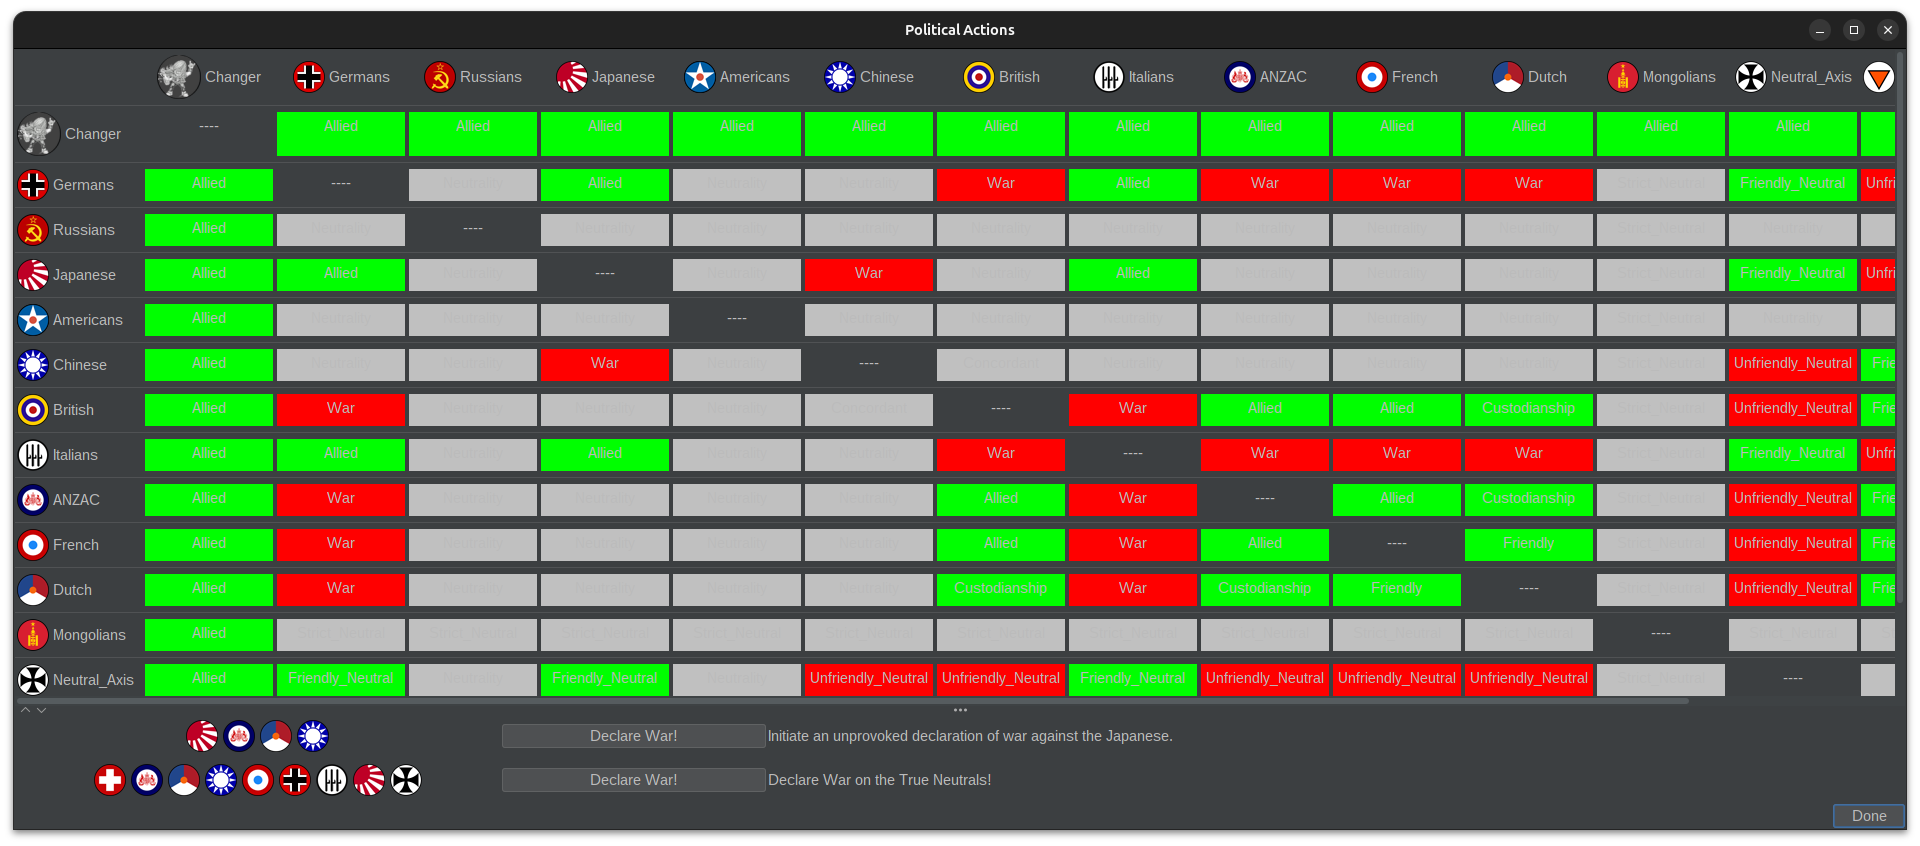The width and height of the screenshot is (1920, 846).
Task: Click Italian fasces flag in lower action row
Action: (x=332, y=780)
